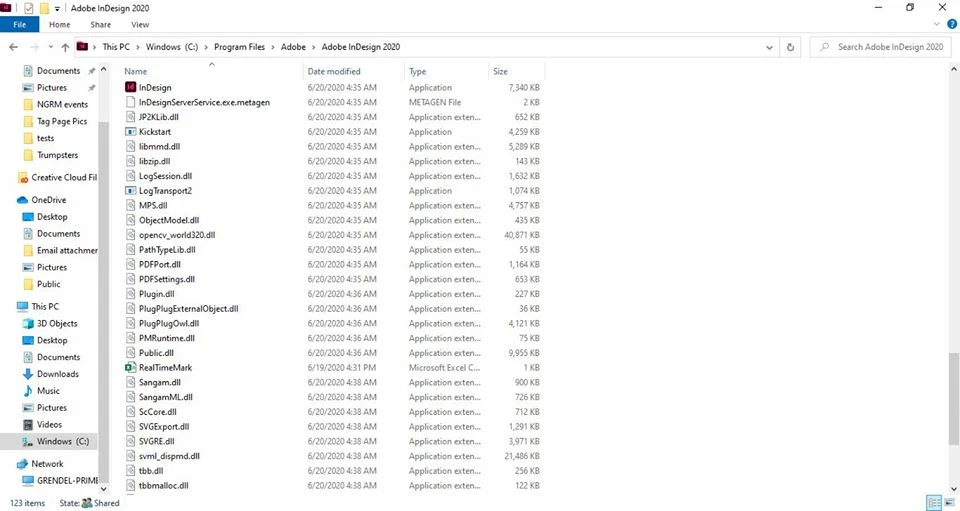Click the Search Adobe InDesign 2020 box
The width and height of the screenshot is (960, 511).
(880, 47)
